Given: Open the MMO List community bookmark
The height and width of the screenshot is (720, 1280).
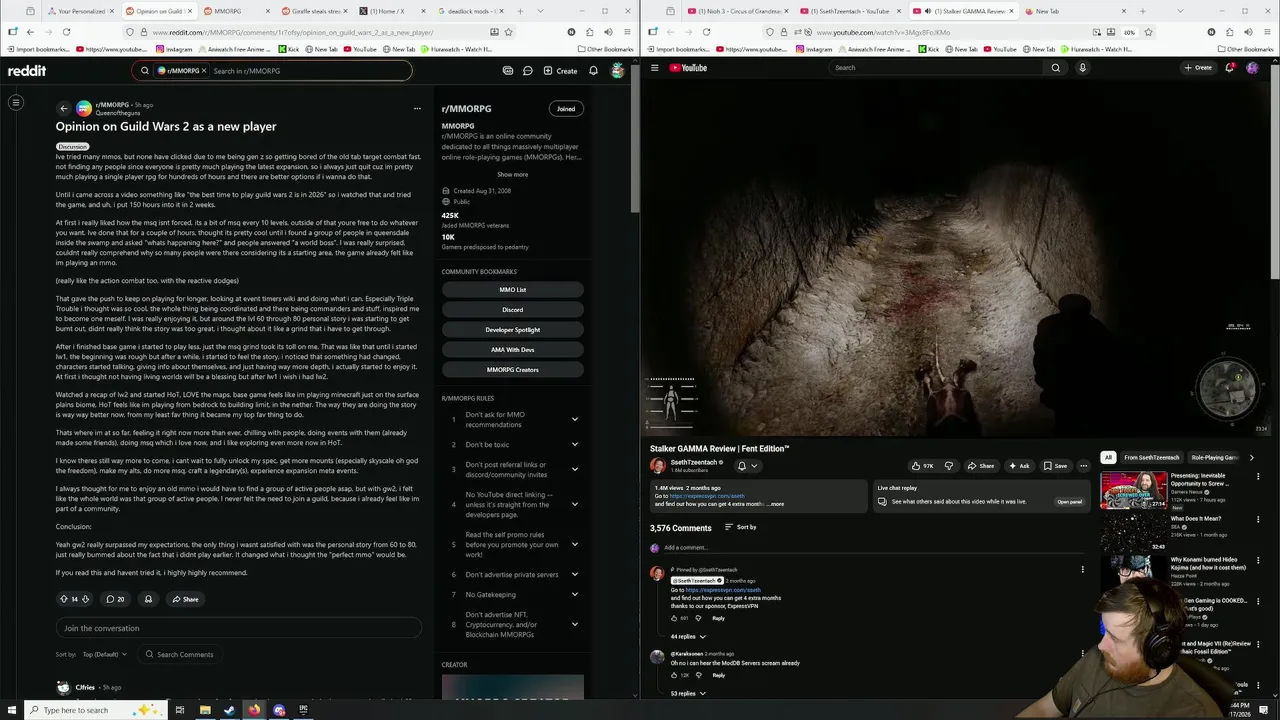Looking at the screenshot, I should tap(512, 289).
